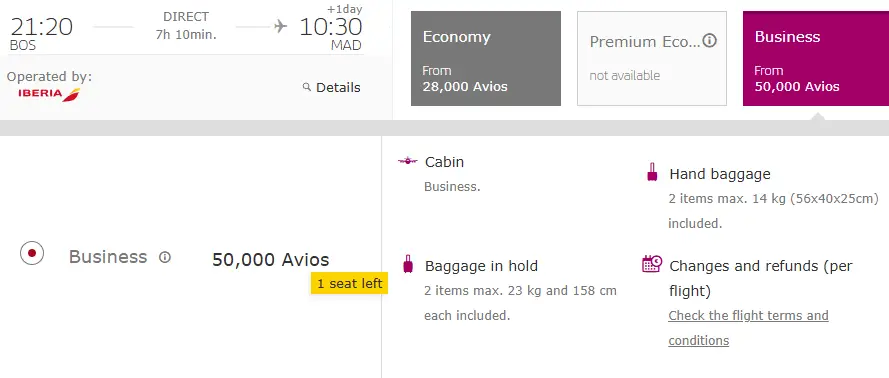Click the Hand baggage suitcase icon
Viewport: 889px width, 378px height.
tap(652, 172)
